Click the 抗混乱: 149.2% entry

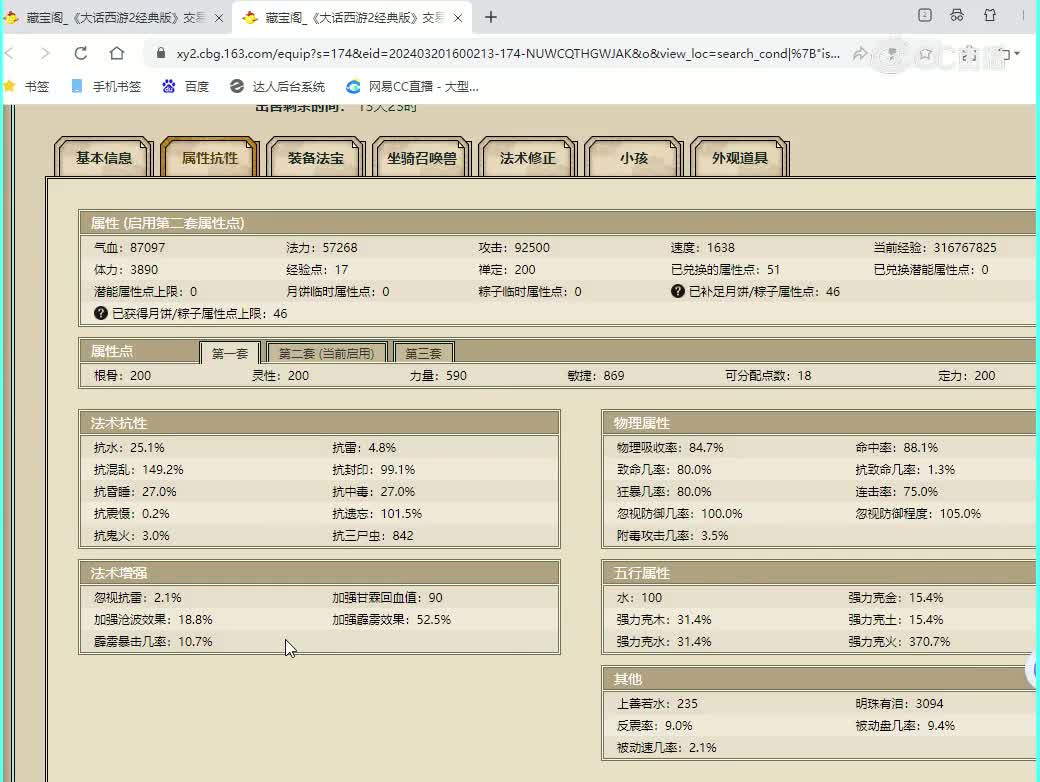point(139,470)
